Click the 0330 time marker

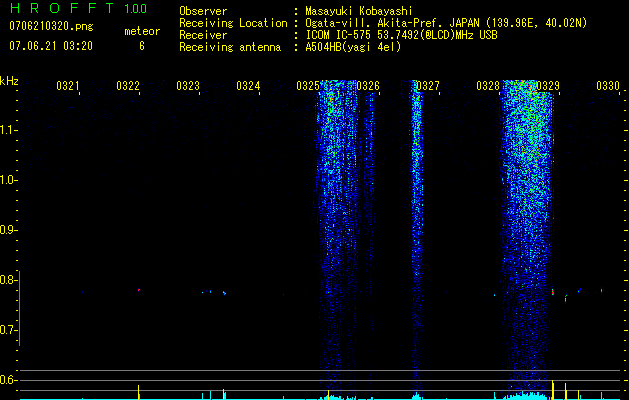pos(608,86)
